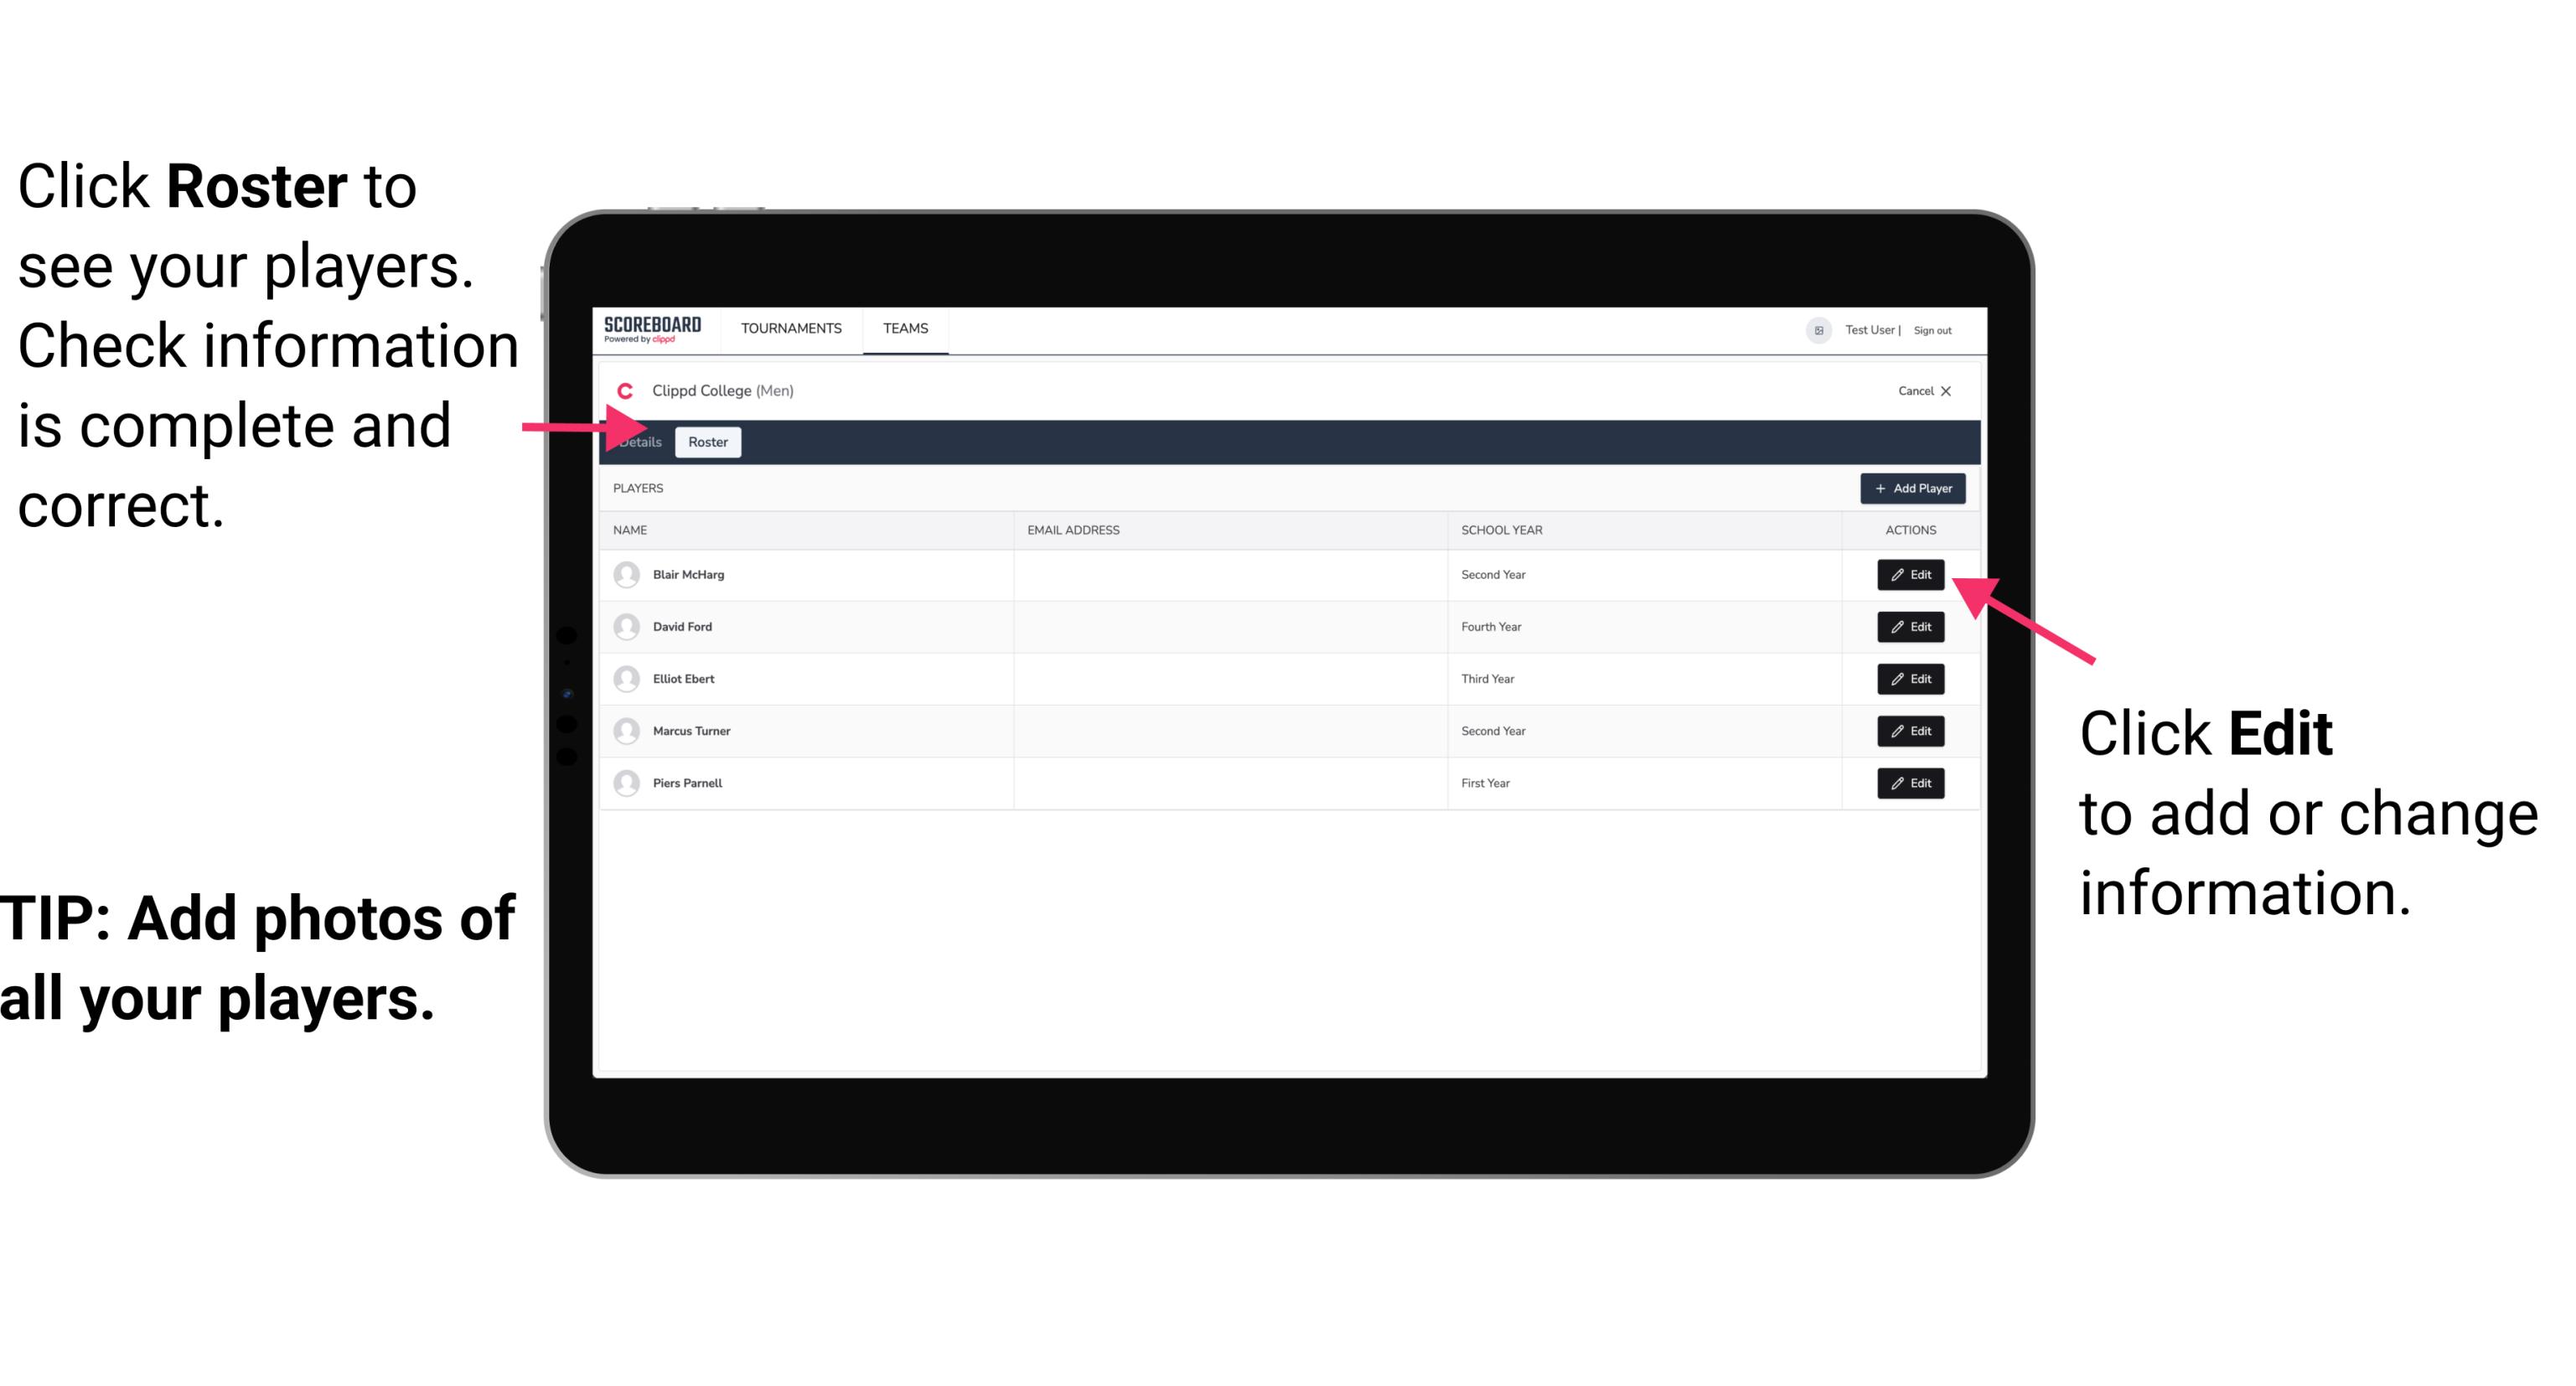Open the TEAMS menu item
2576x1386 pixels.
(x=904, y=328)
